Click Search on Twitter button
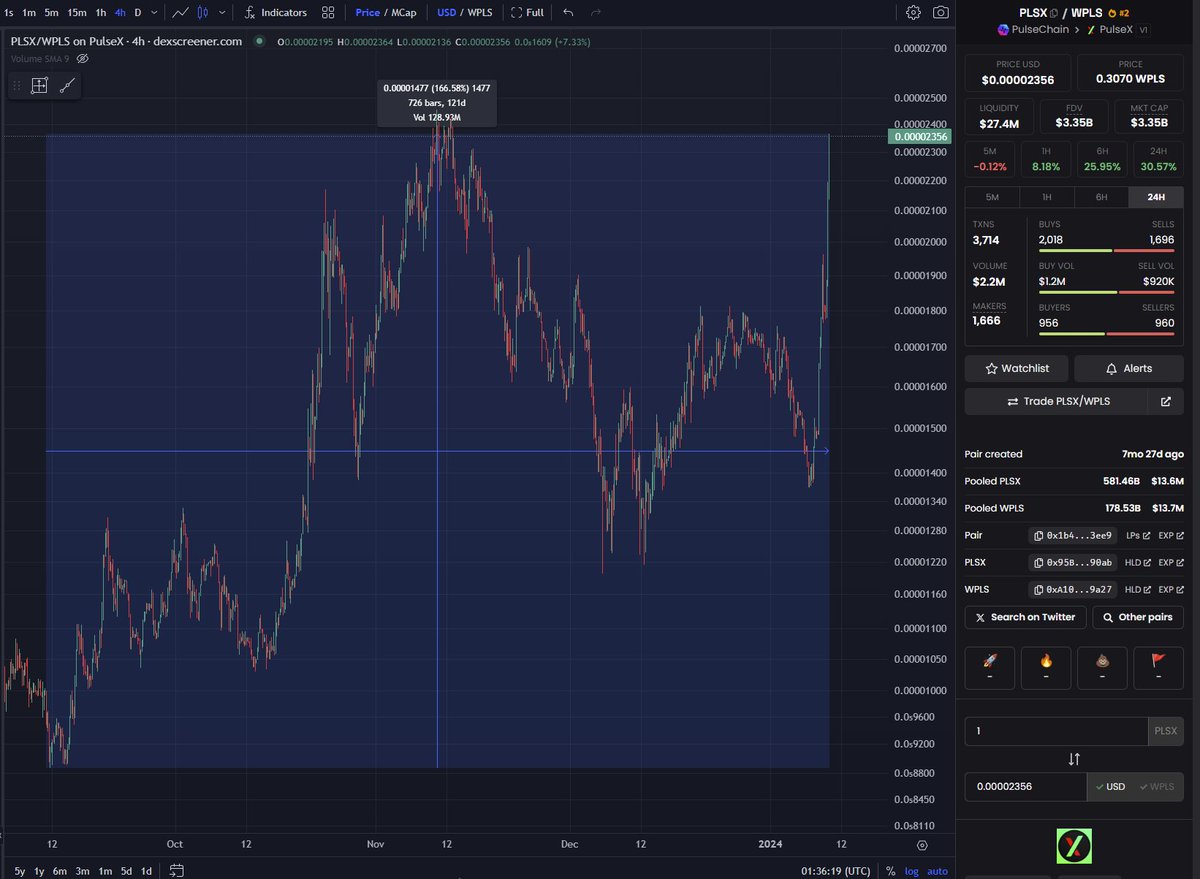This screenshot has width=1200, height=879. pos(1024,617)
